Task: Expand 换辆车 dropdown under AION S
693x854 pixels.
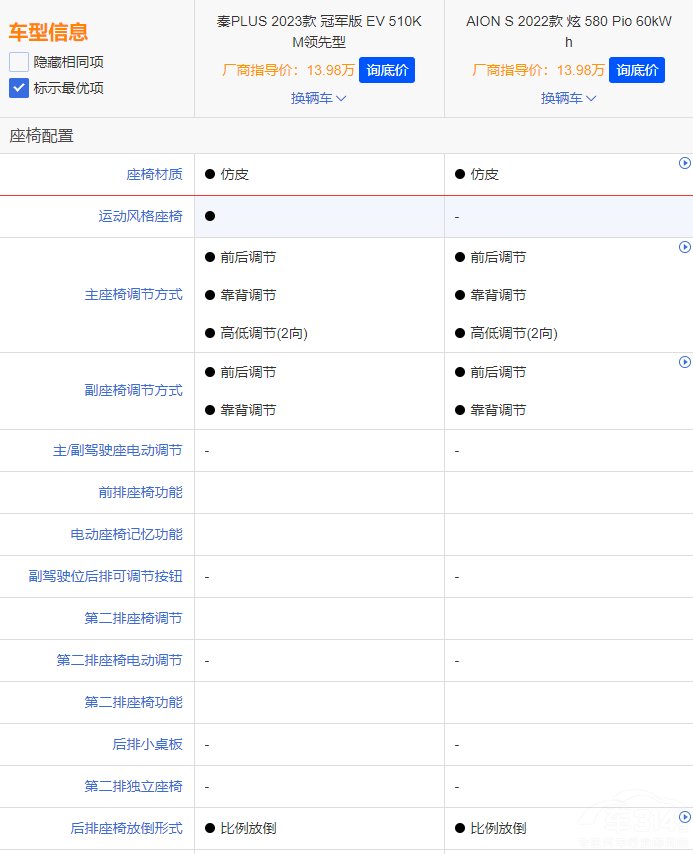Action: 568,98
